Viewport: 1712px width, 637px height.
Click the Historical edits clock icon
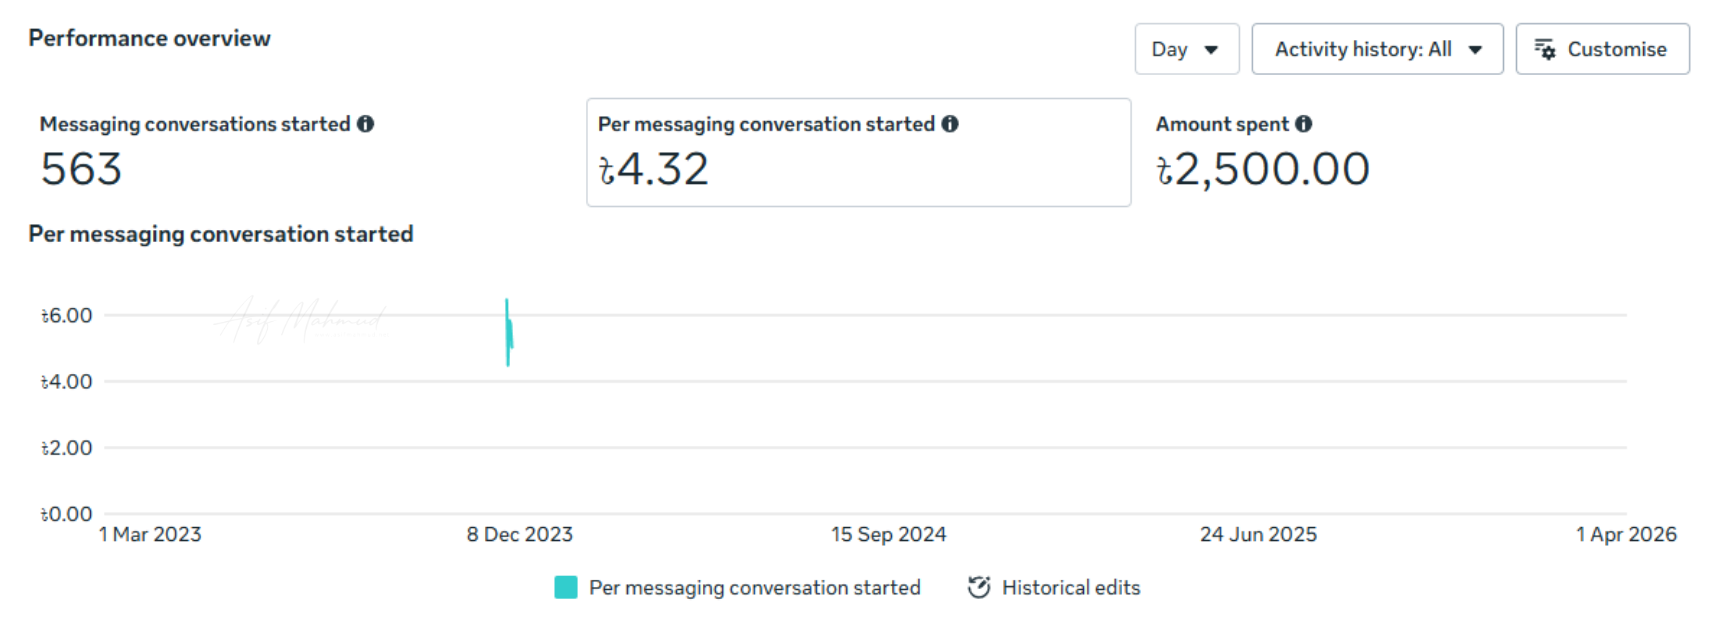tap(979, 588)
